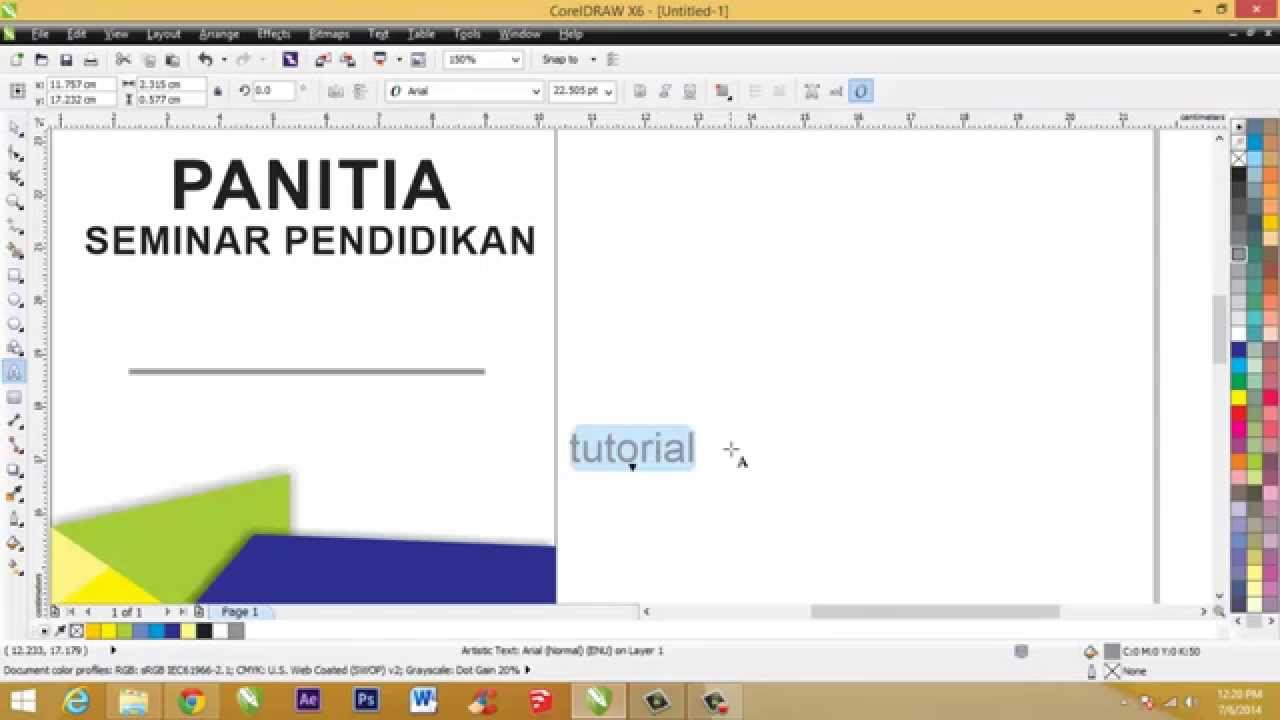The image size is (1280, 720).
Task: Click the horizontal scrollbar thumb
Action: [x=935, y=611]
